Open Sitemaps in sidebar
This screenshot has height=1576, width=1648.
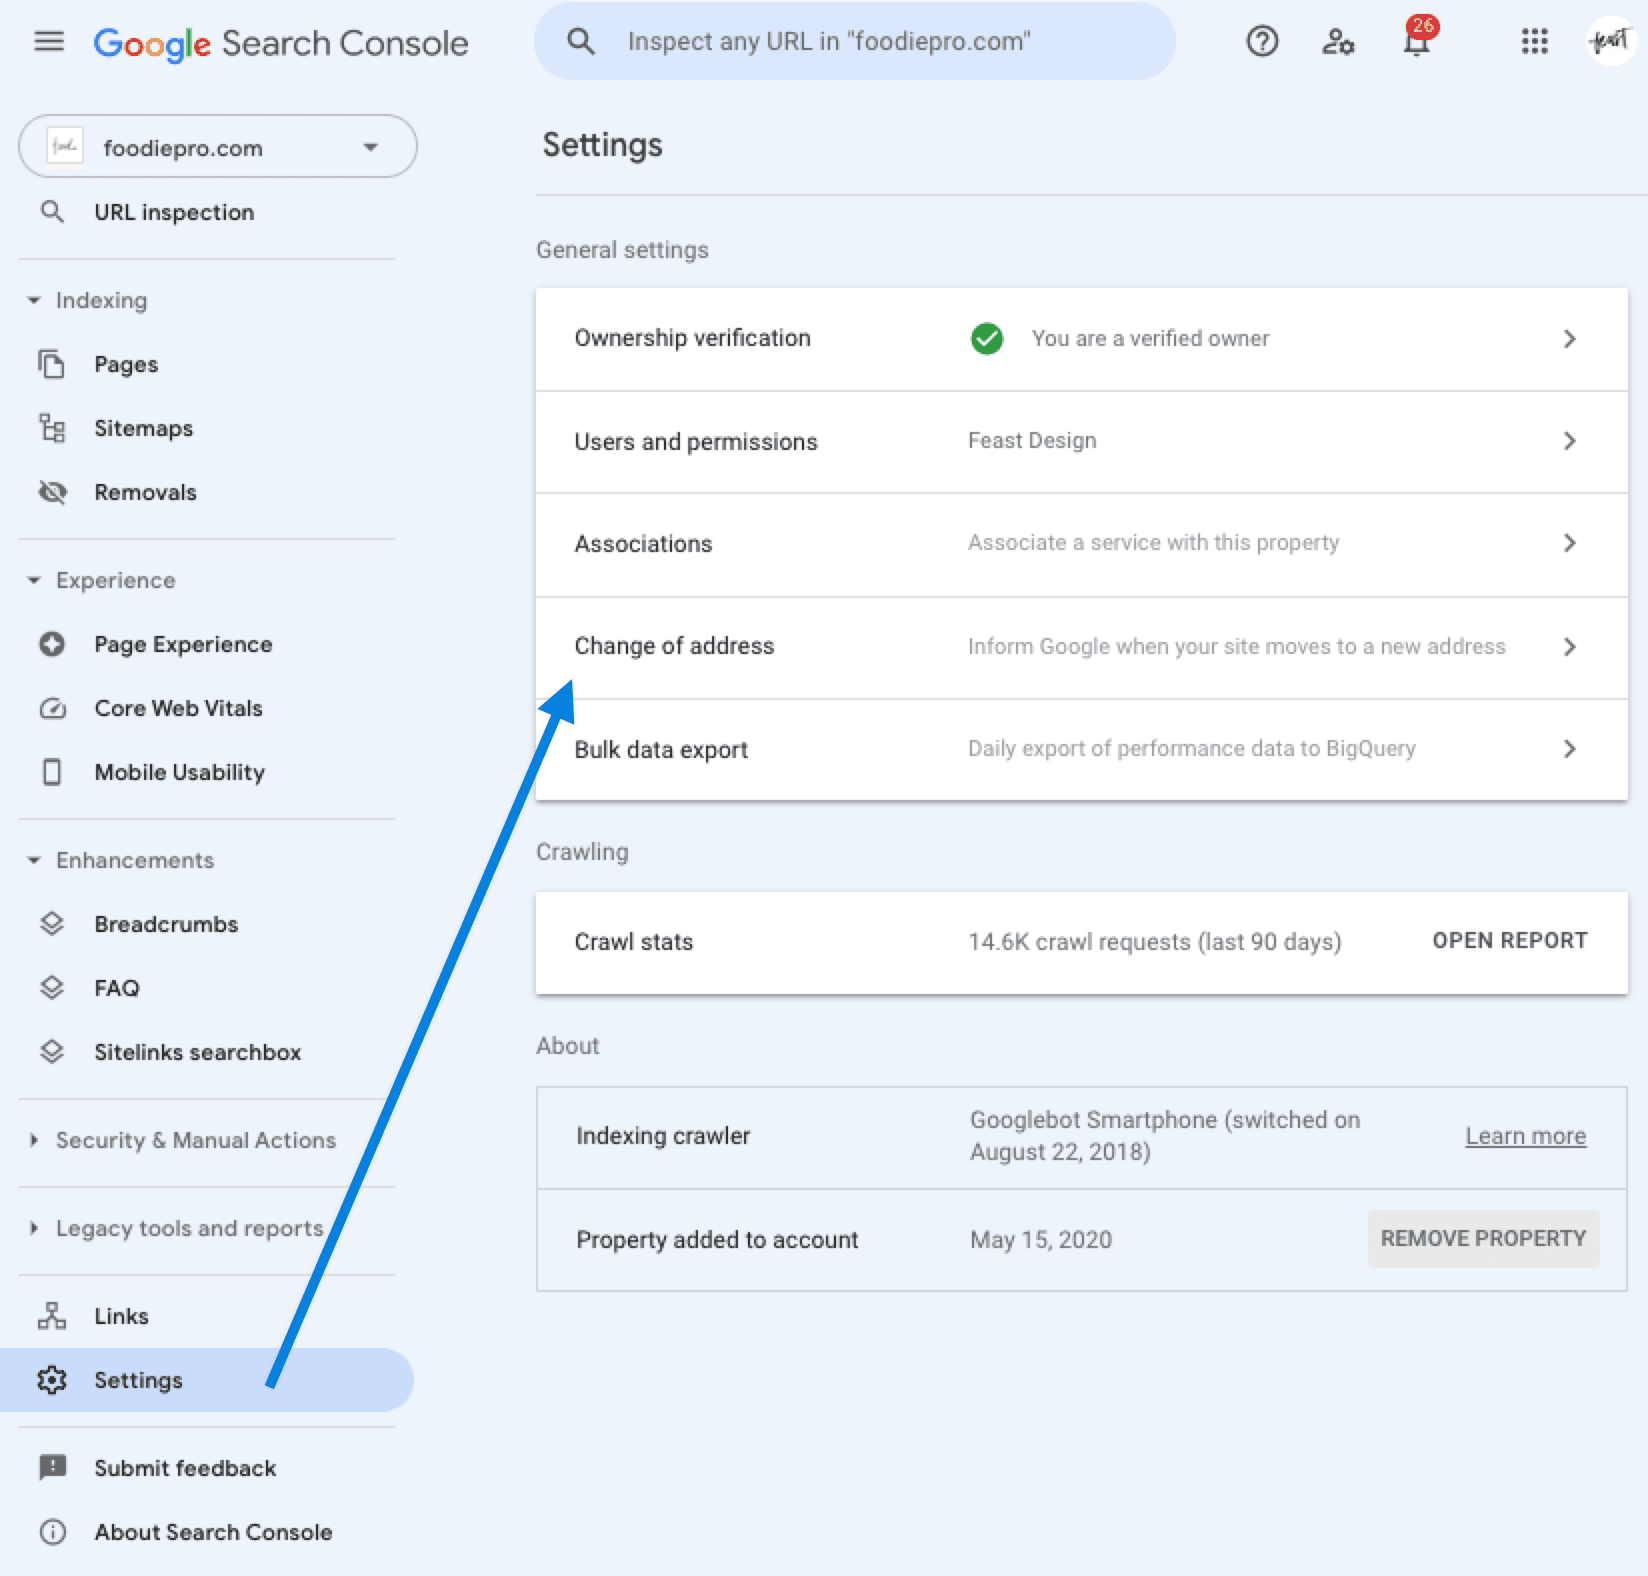(144, 428)
